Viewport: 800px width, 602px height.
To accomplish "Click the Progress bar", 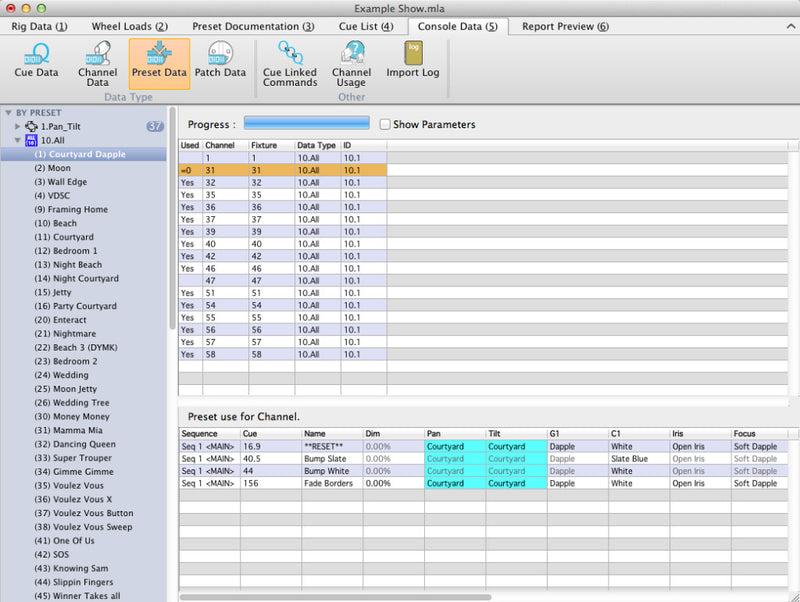I will 306,125.
